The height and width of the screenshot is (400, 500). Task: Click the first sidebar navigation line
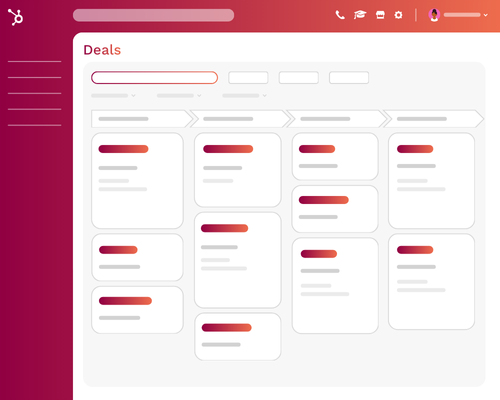(35, 62)
